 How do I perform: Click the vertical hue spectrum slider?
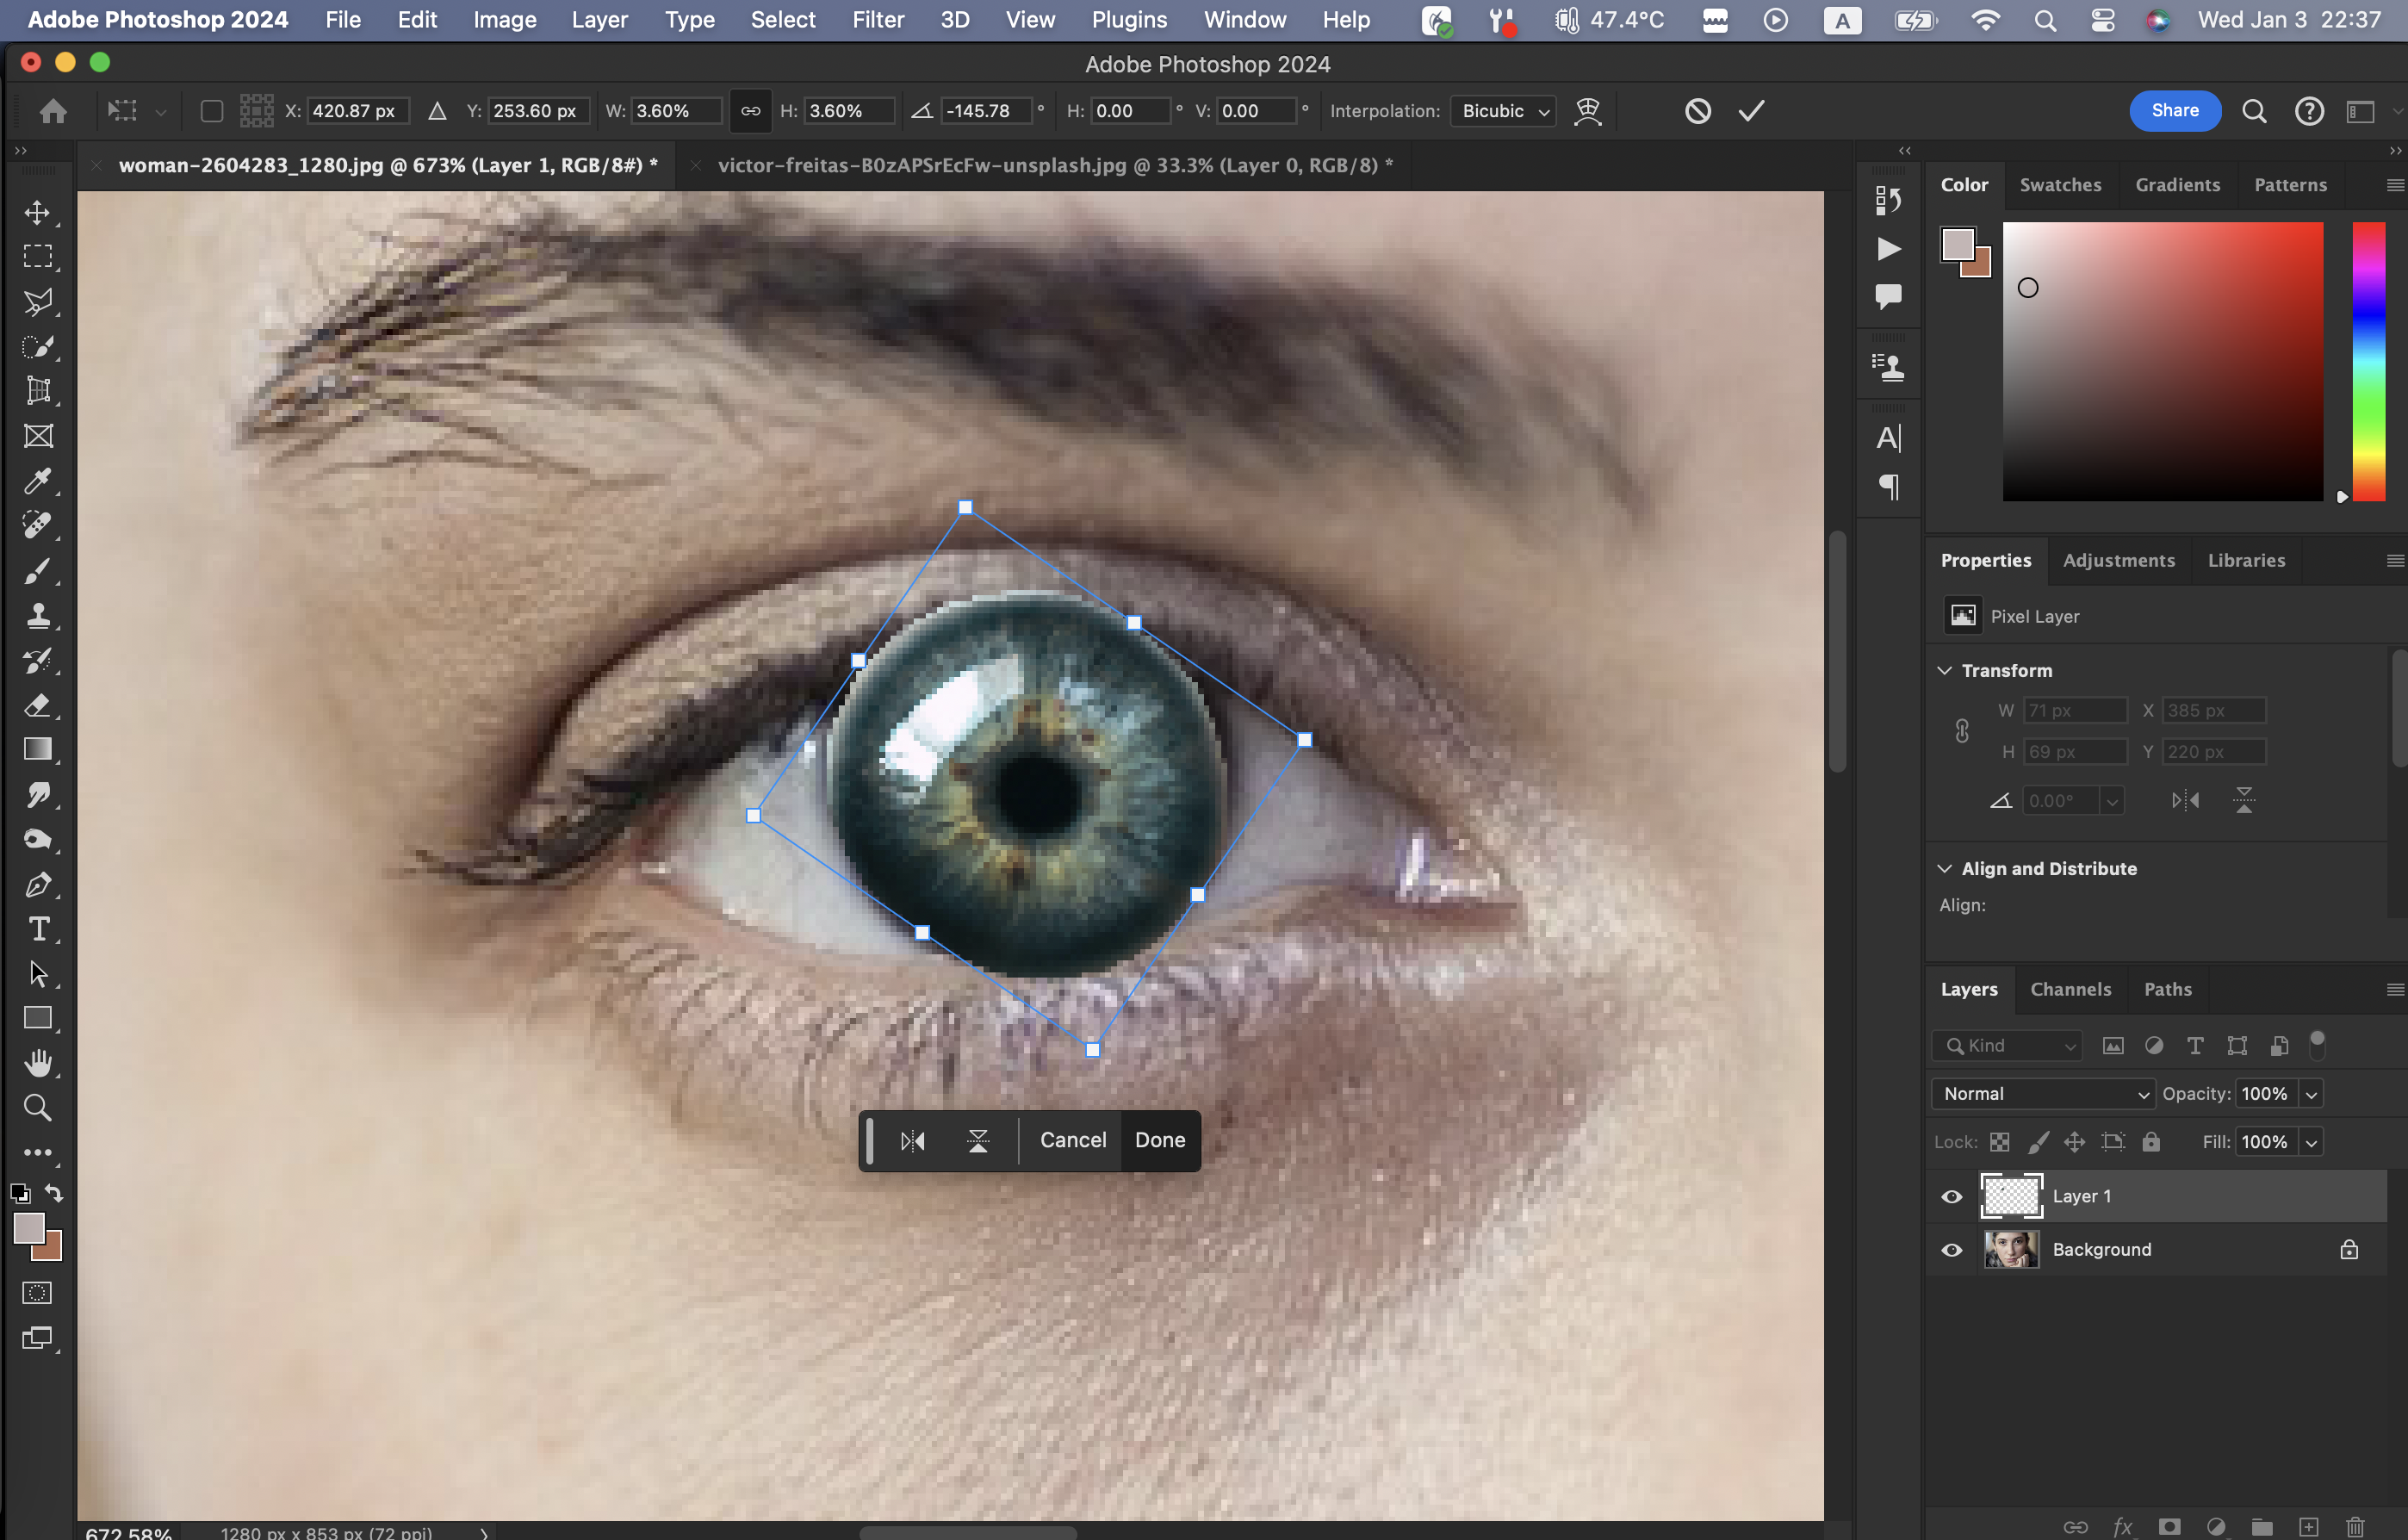2368,360
